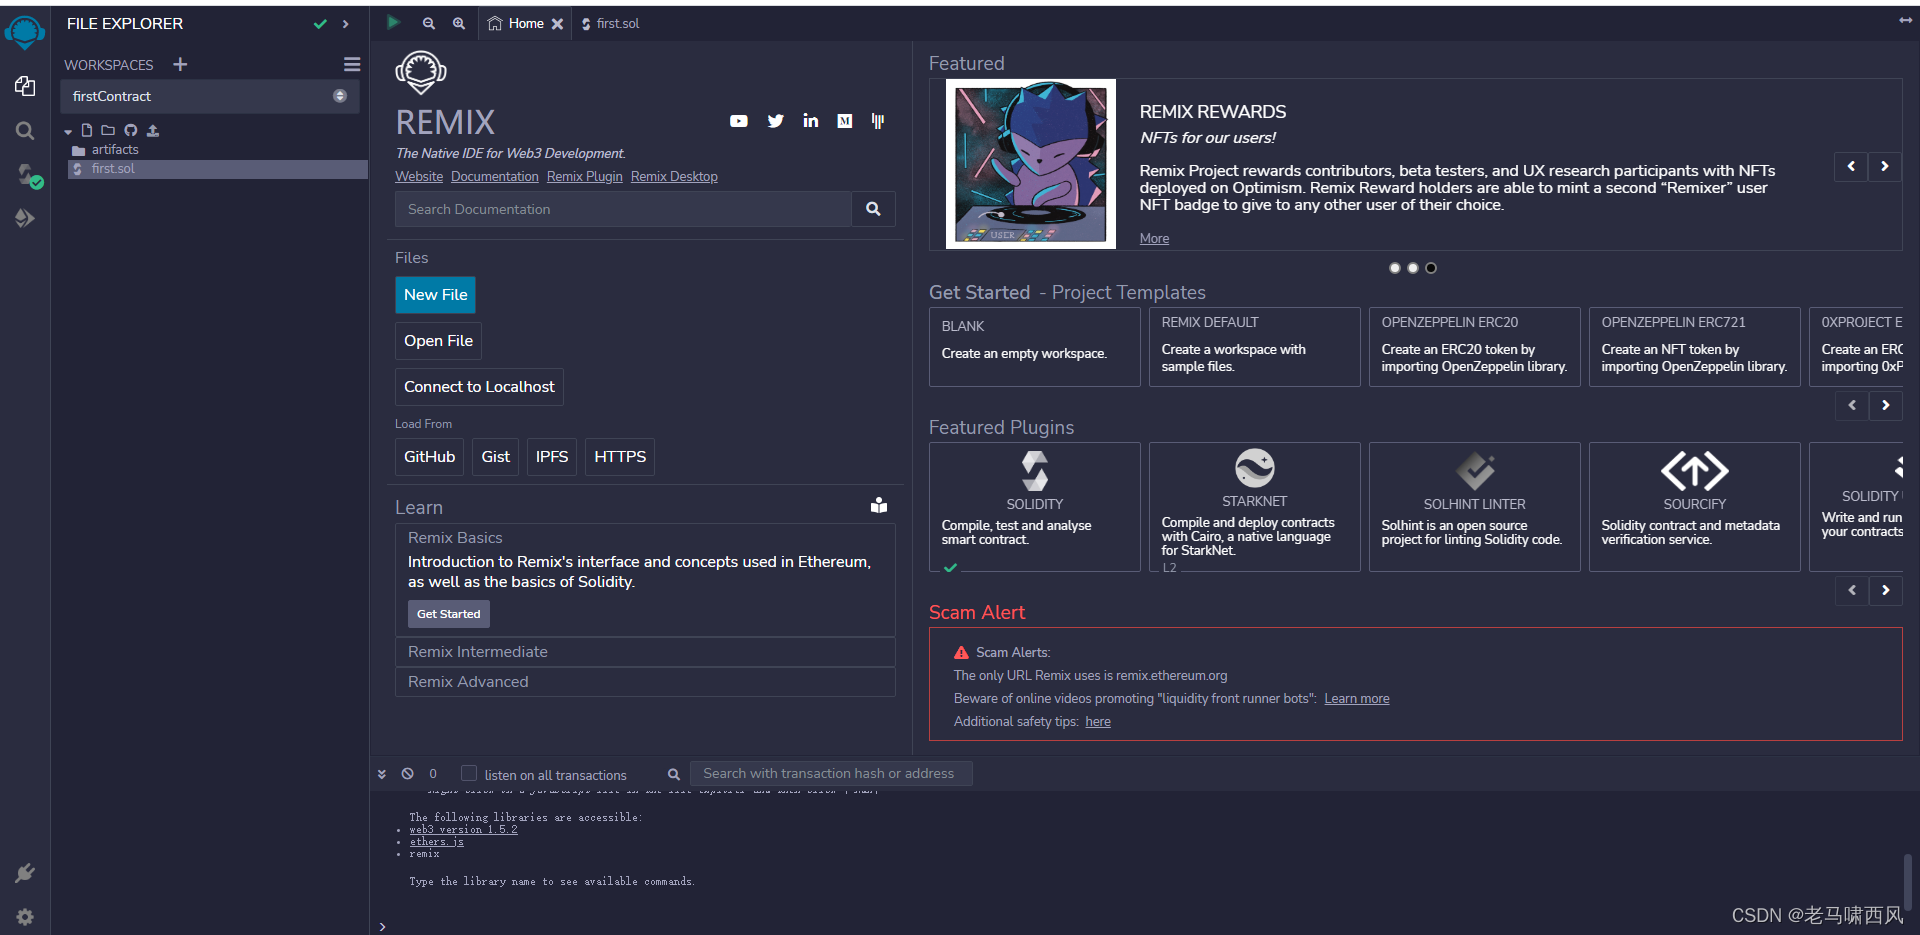Create new folder using folder icon
The width and height of the screenshot is (1920, 935).
click(x=108, y=130)
